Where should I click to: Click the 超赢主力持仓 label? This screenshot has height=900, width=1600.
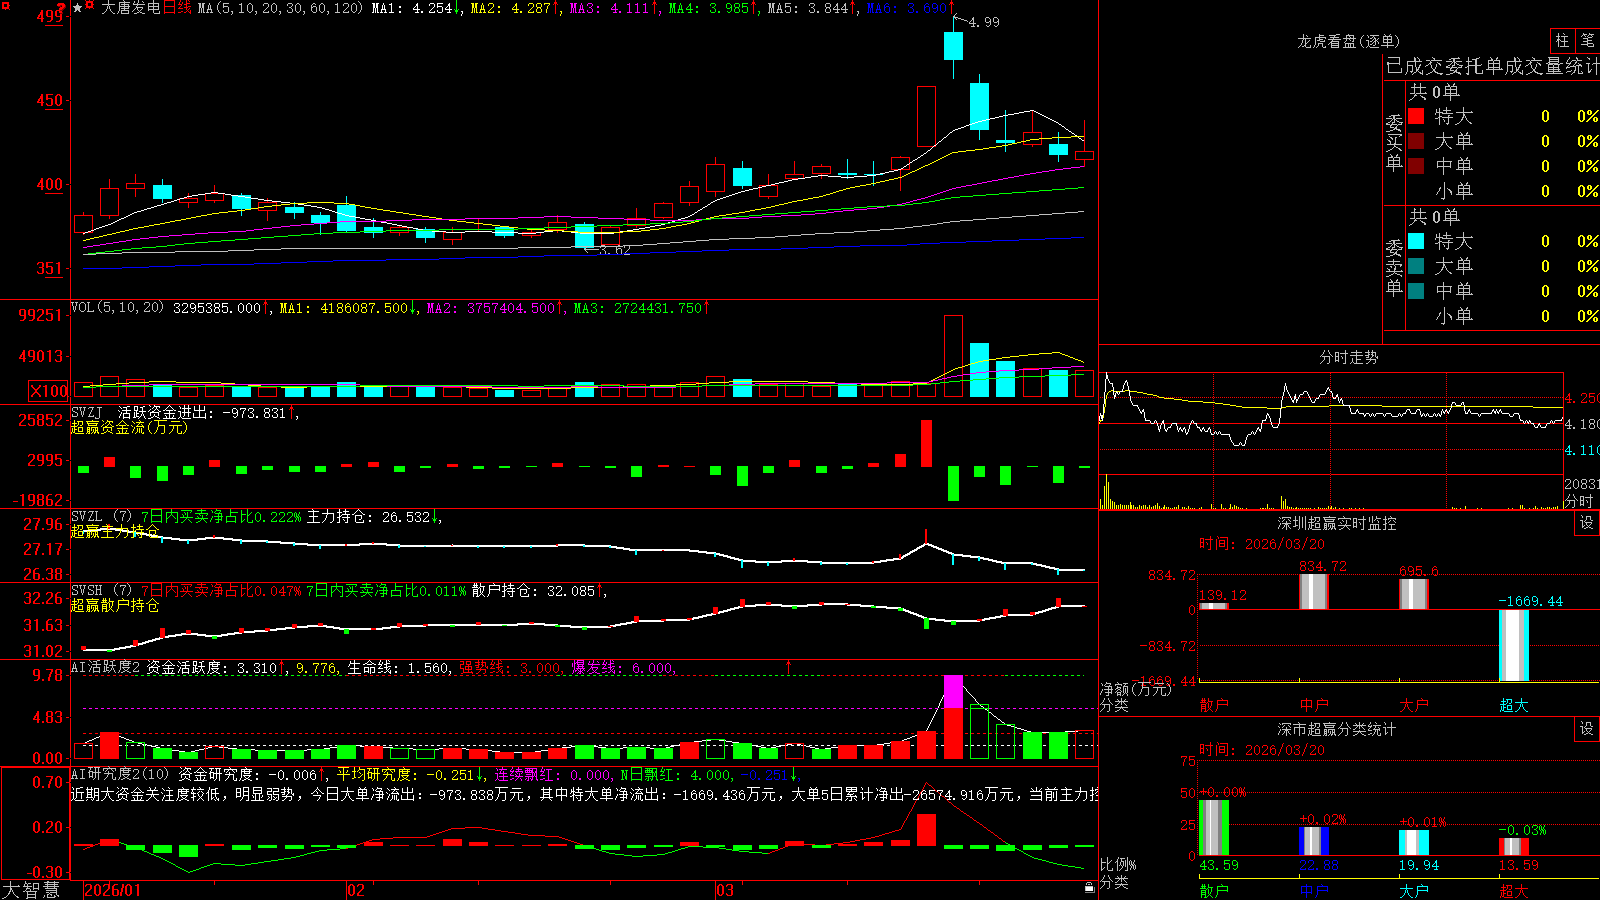(x=115, y=531)
